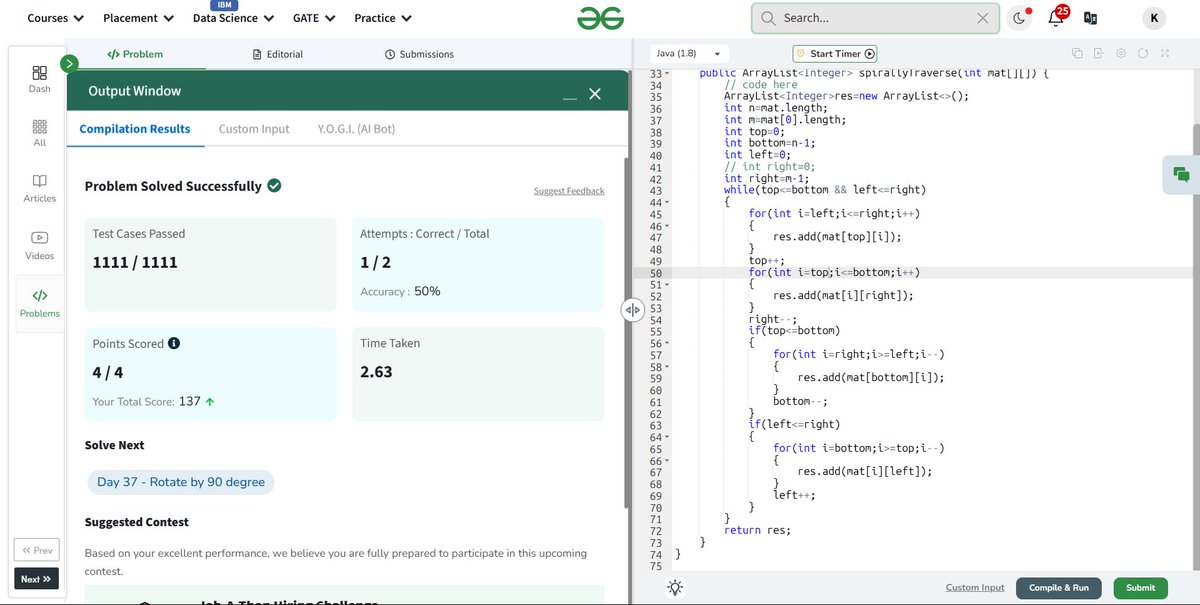
Task: Collapse sidebar with green arrow circle
Action: 69,64
